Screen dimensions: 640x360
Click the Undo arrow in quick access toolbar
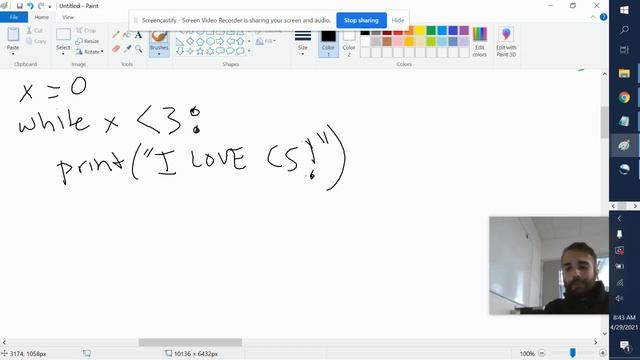[x=30, y=6]
